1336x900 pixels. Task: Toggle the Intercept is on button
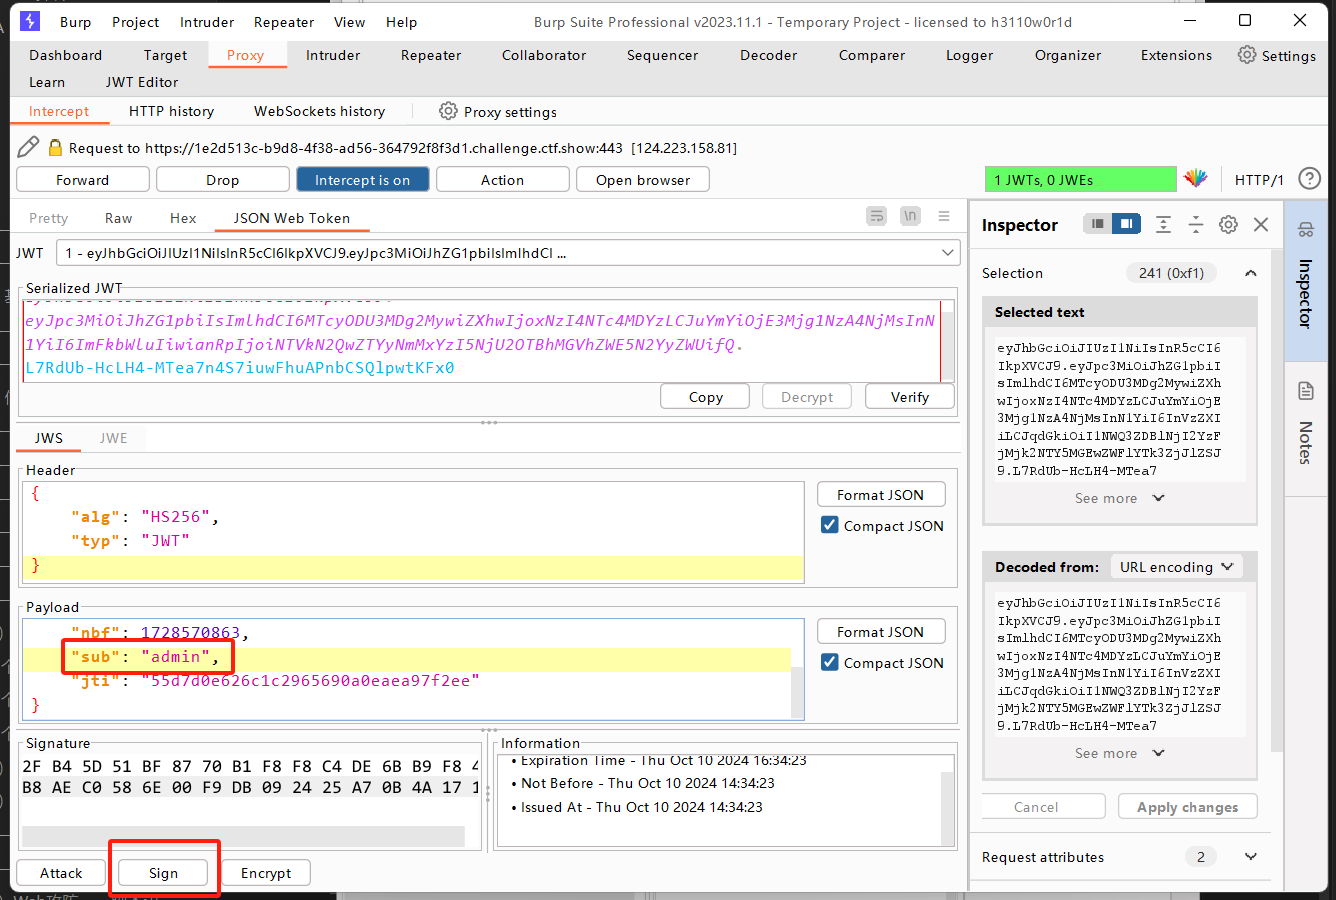[x=362, y=180]
